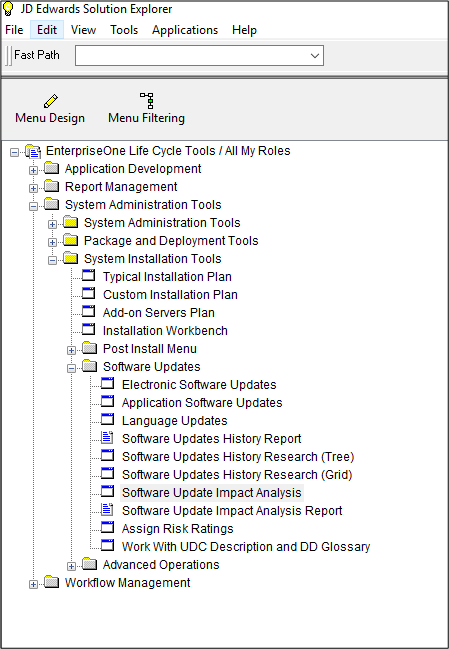
Task: Open the Edit menu
Action: click(x=47, y=30)
